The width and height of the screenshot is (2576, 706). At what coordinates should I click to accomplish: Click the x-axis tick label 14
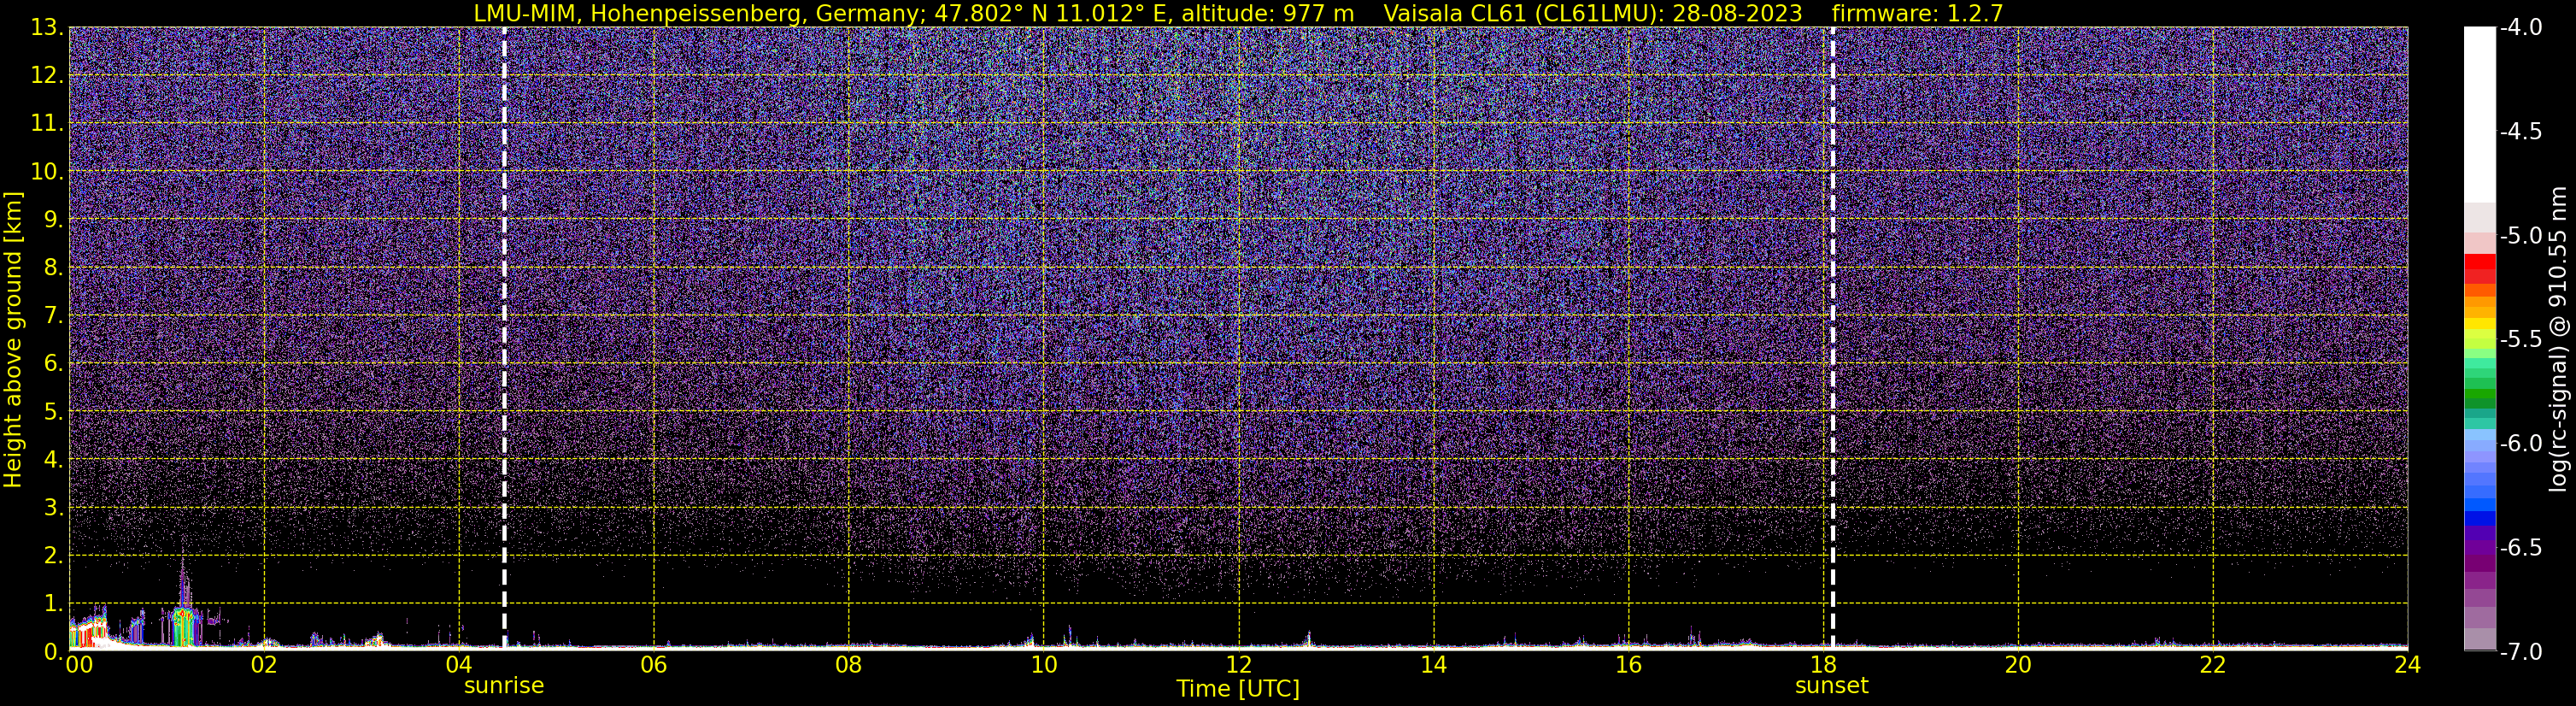(1434, 665)
